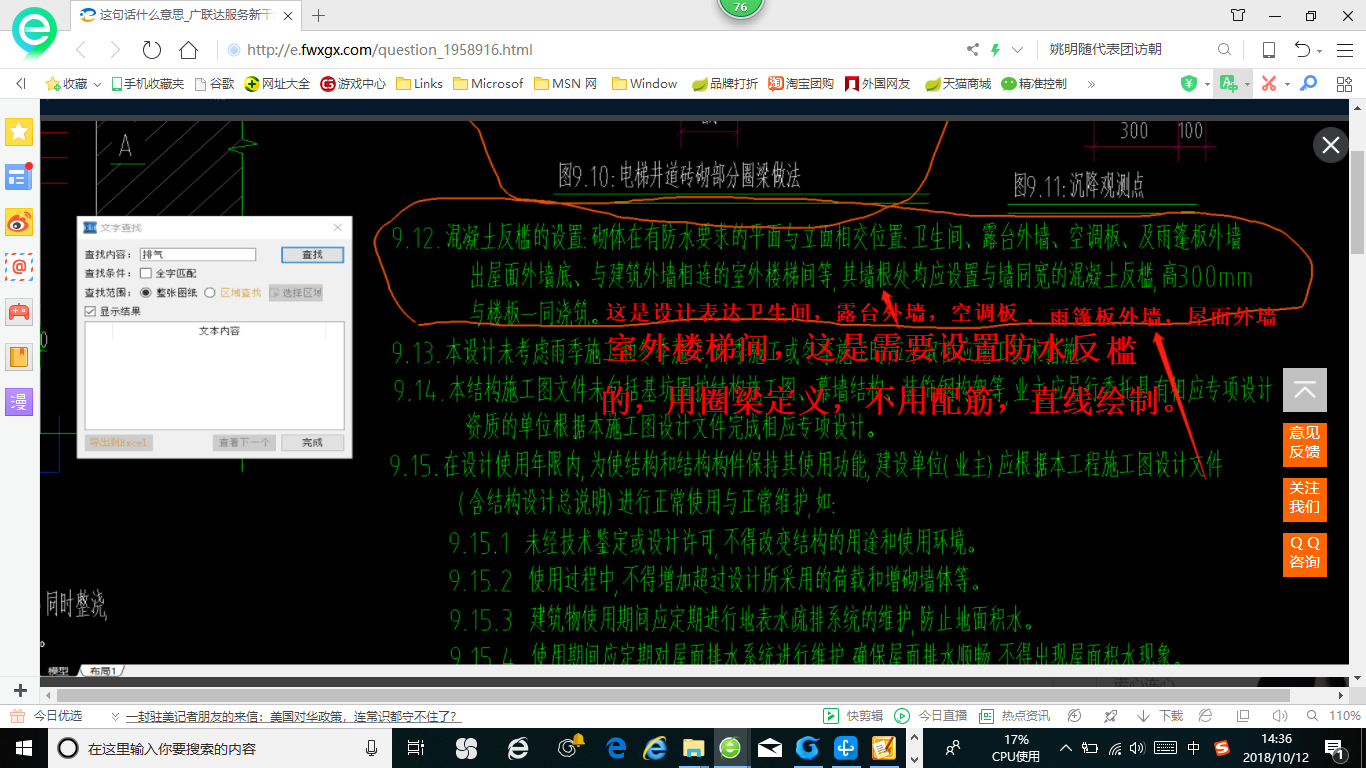The width and height of the screenshot is (1366, 768).
Task: Open the 收藏 favorites star bookmark
Action: [67, 84]
